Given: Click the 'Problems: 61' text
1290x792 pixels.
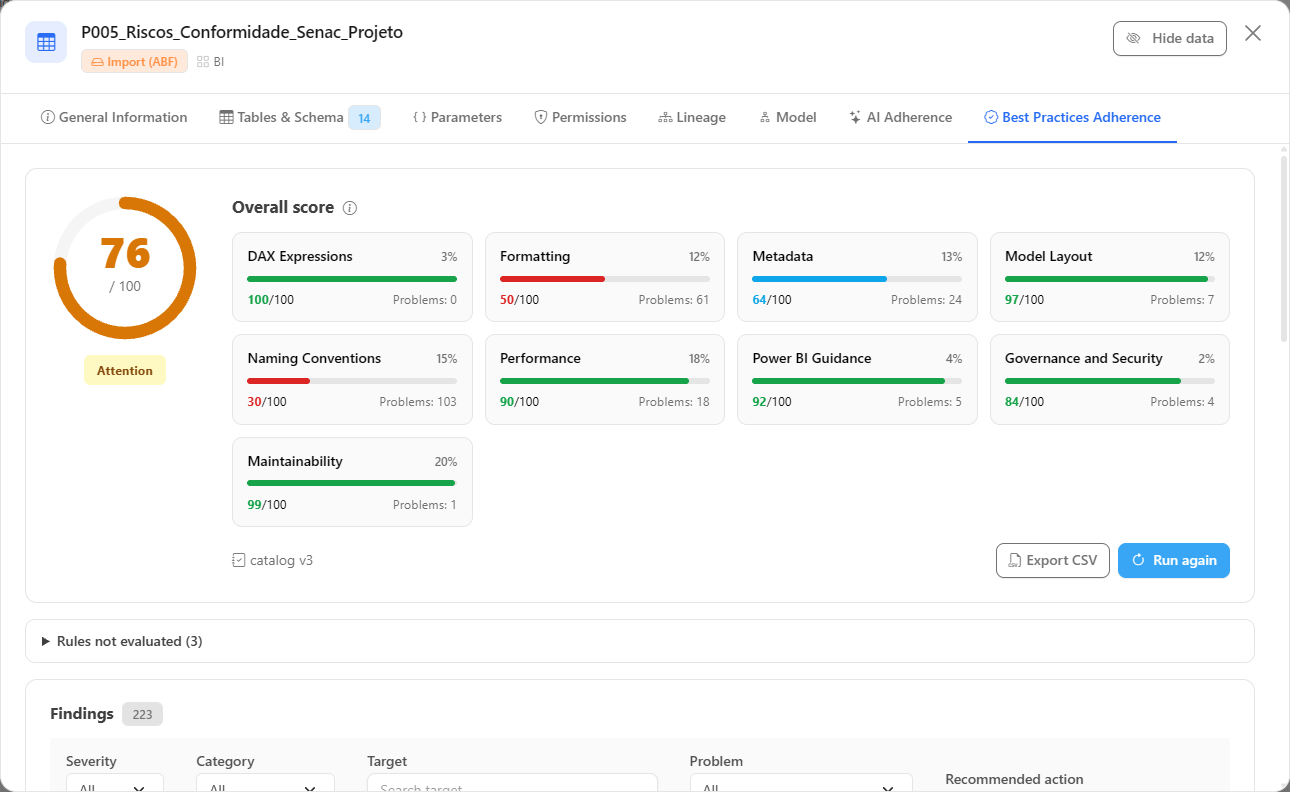Looking at the screenshot, I should point(674,300).
